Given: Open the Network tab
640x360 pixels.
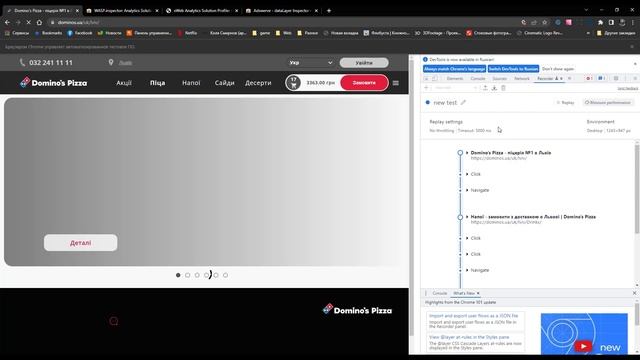Looking at the screenshot, I should pyautogui.click(x=522, y=78).
